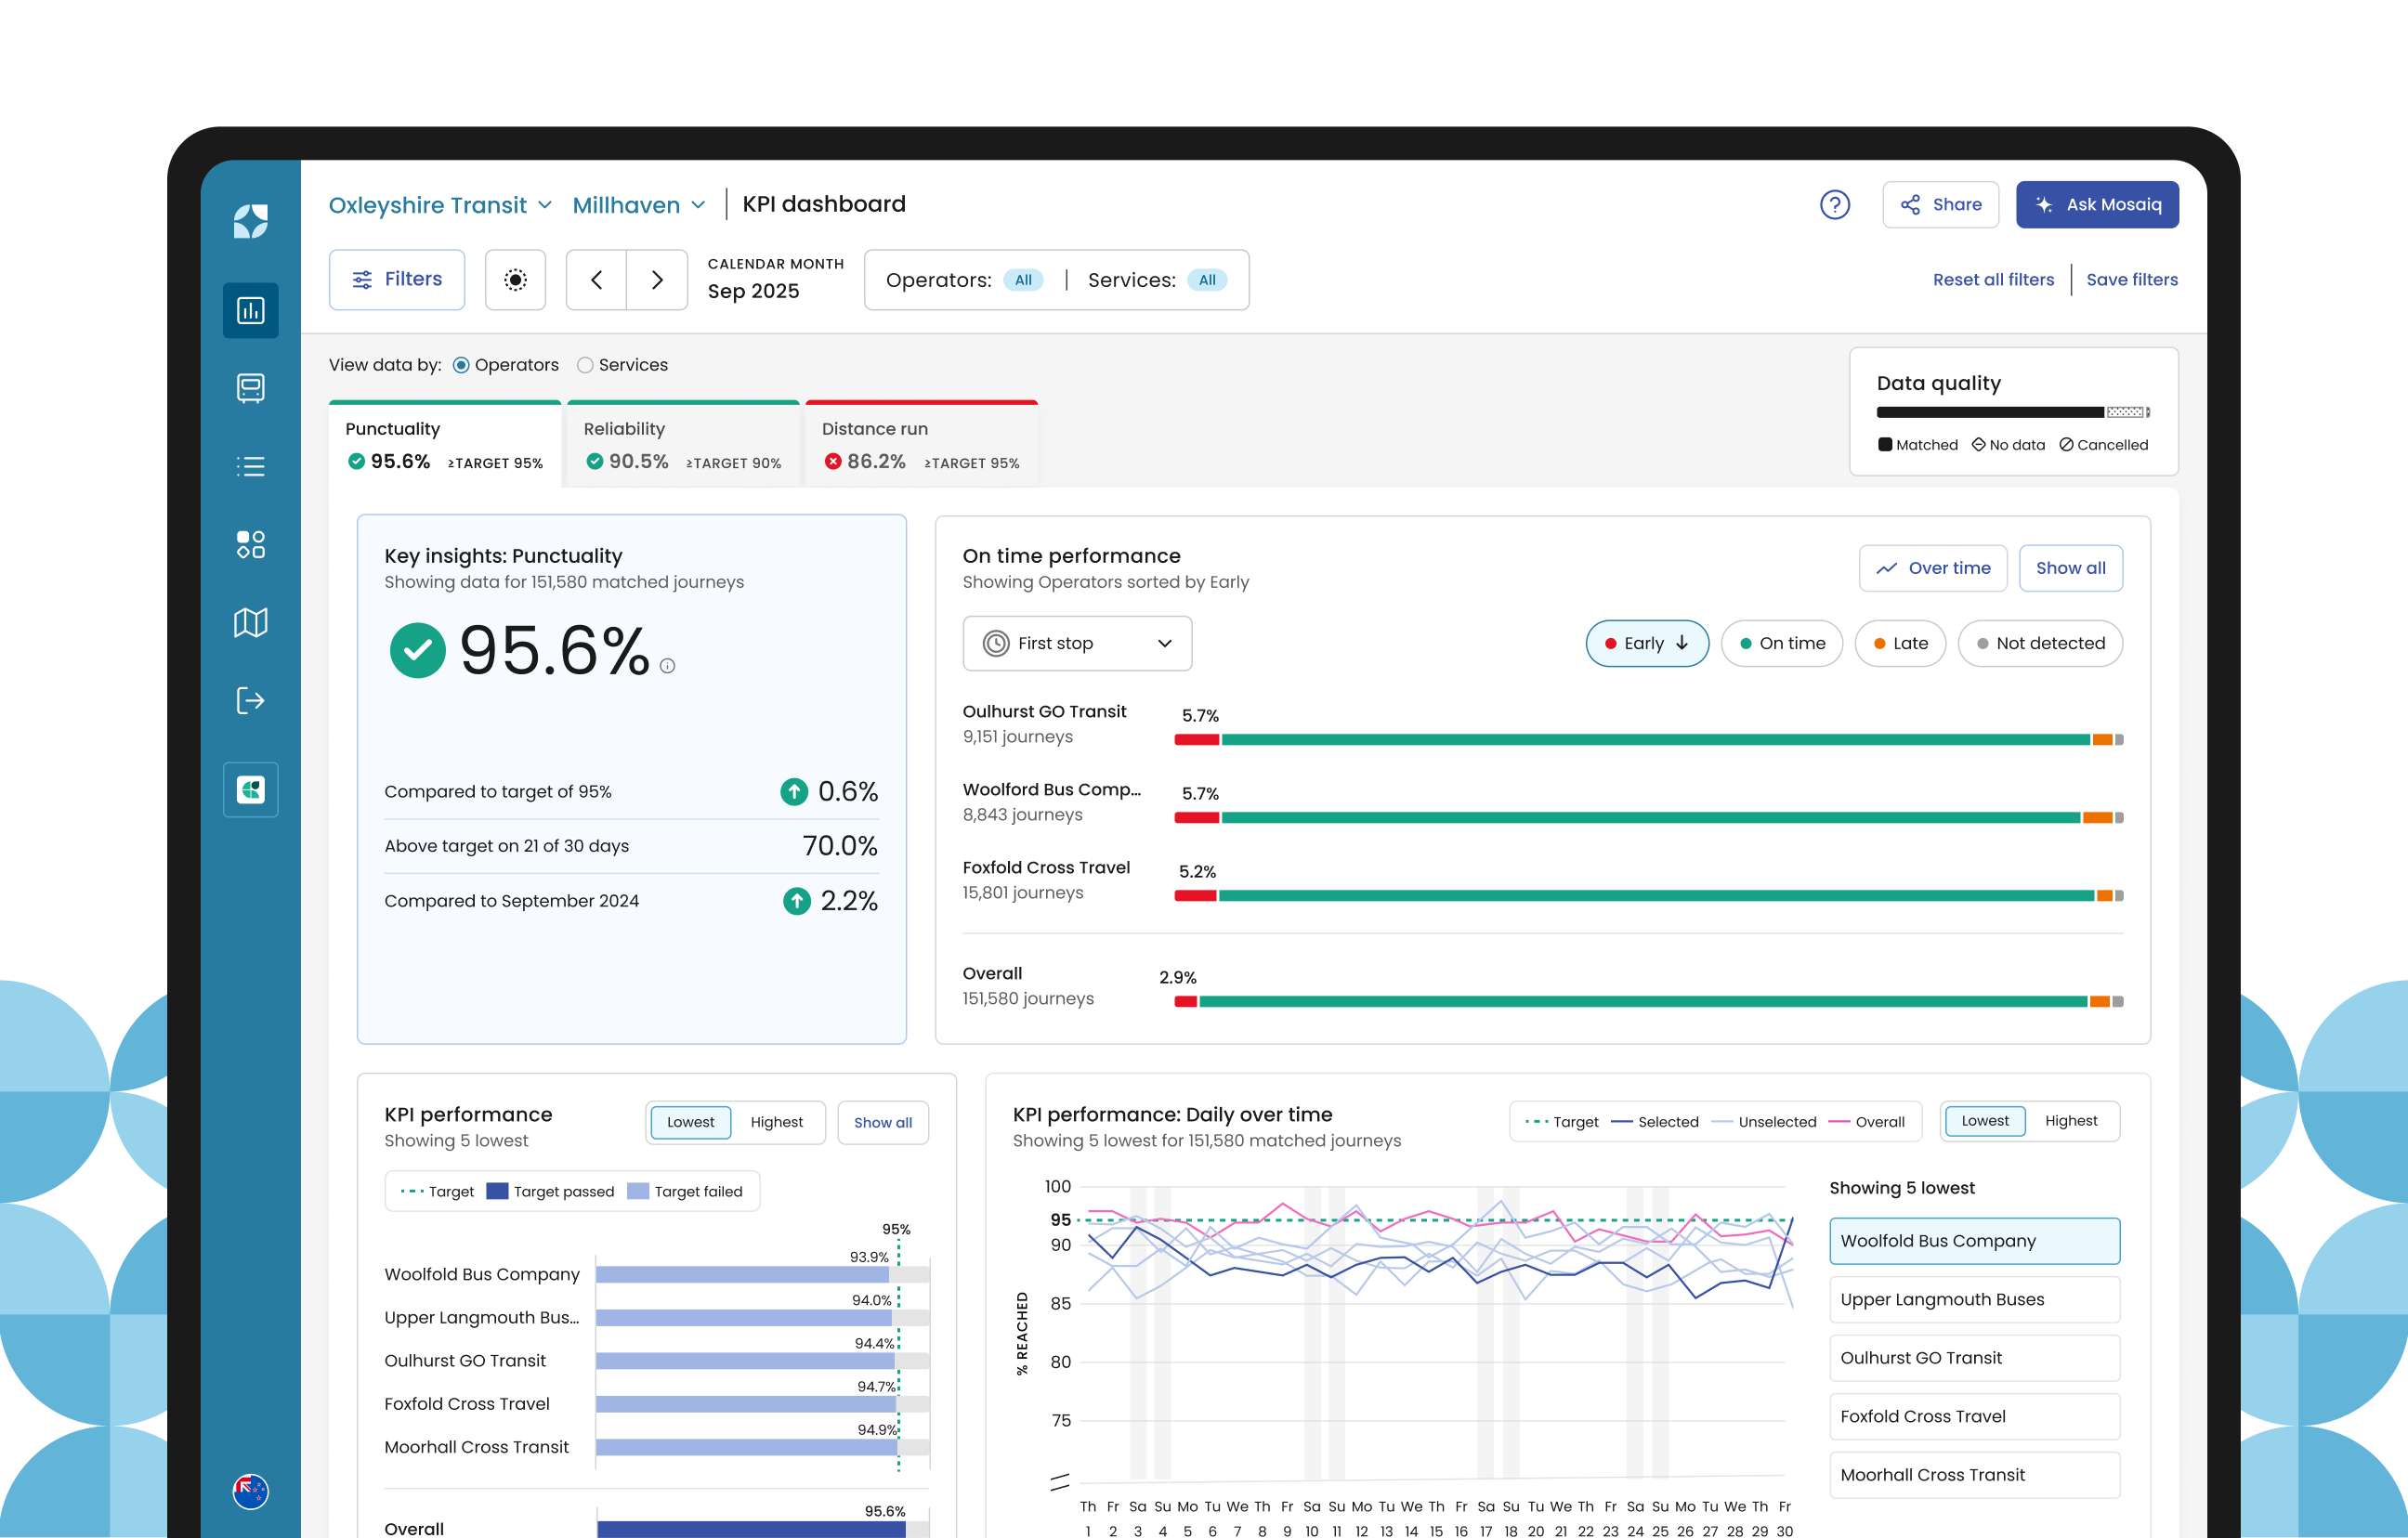2408x1538 pixels.
Task: Click the Cancelled legend icon in Data quality
Action: coord(2066,445)
